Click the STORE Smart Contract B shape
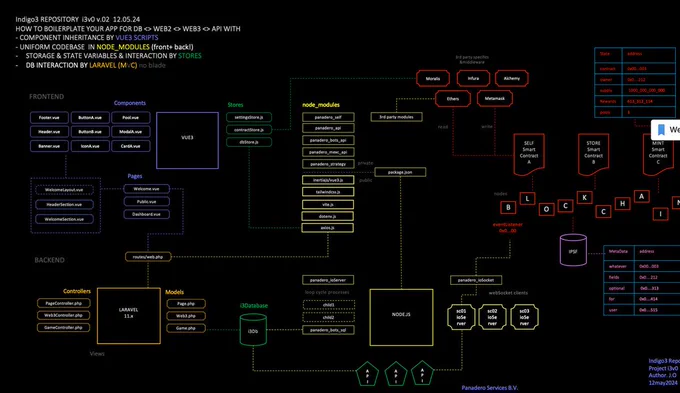 (x=593, y=154)
